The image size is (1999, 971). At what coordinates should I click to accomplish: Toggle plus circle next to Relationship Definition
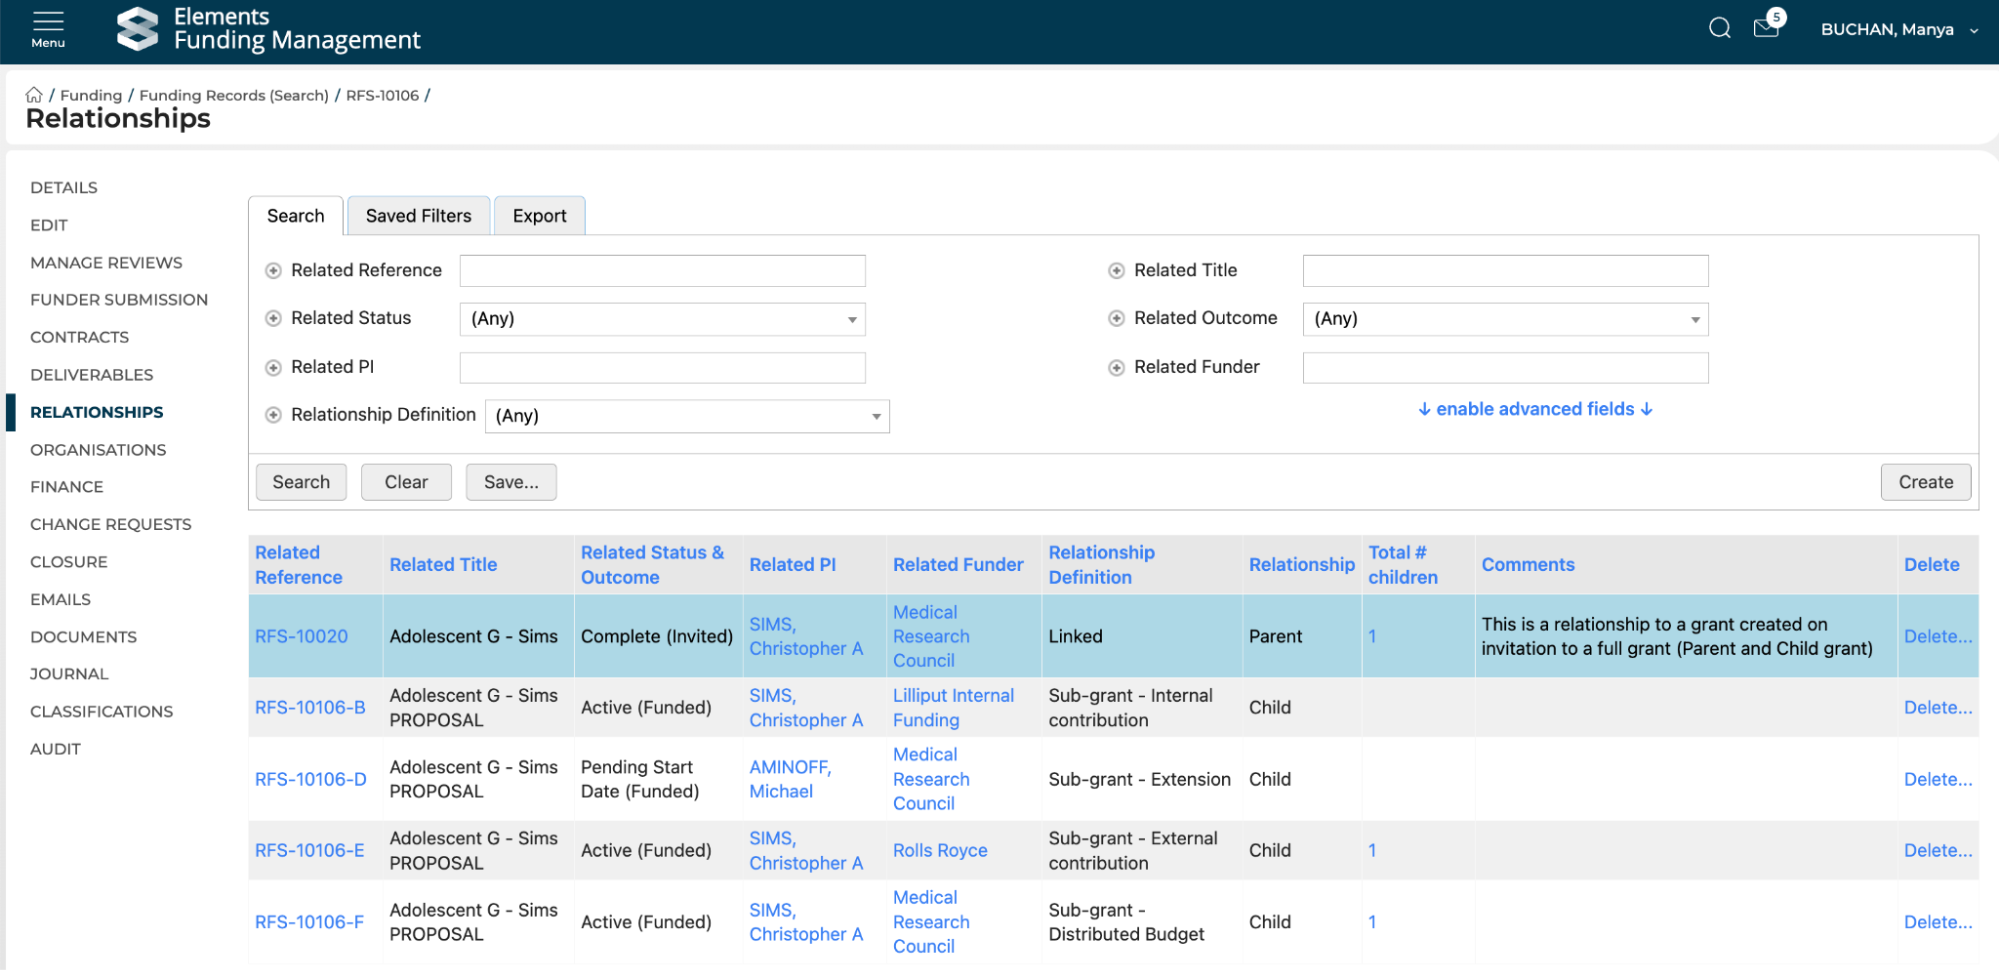coord(273,415)
